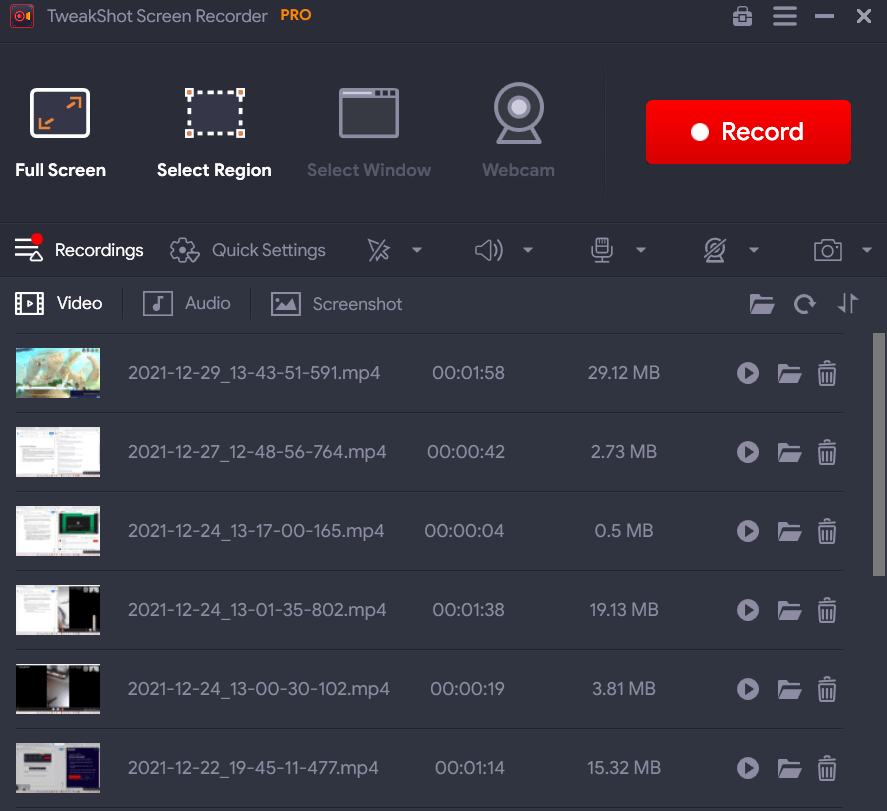Click the camera screenshot icon

(828, 250)
